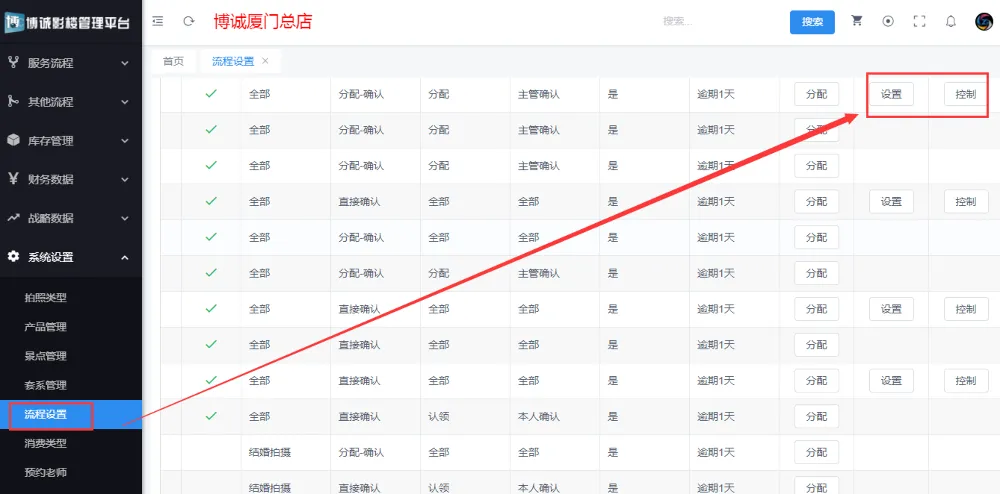This screenshot has width=1000, height=494.
Task: Collapse the 系统设置 menu
Action: [70, 257]
